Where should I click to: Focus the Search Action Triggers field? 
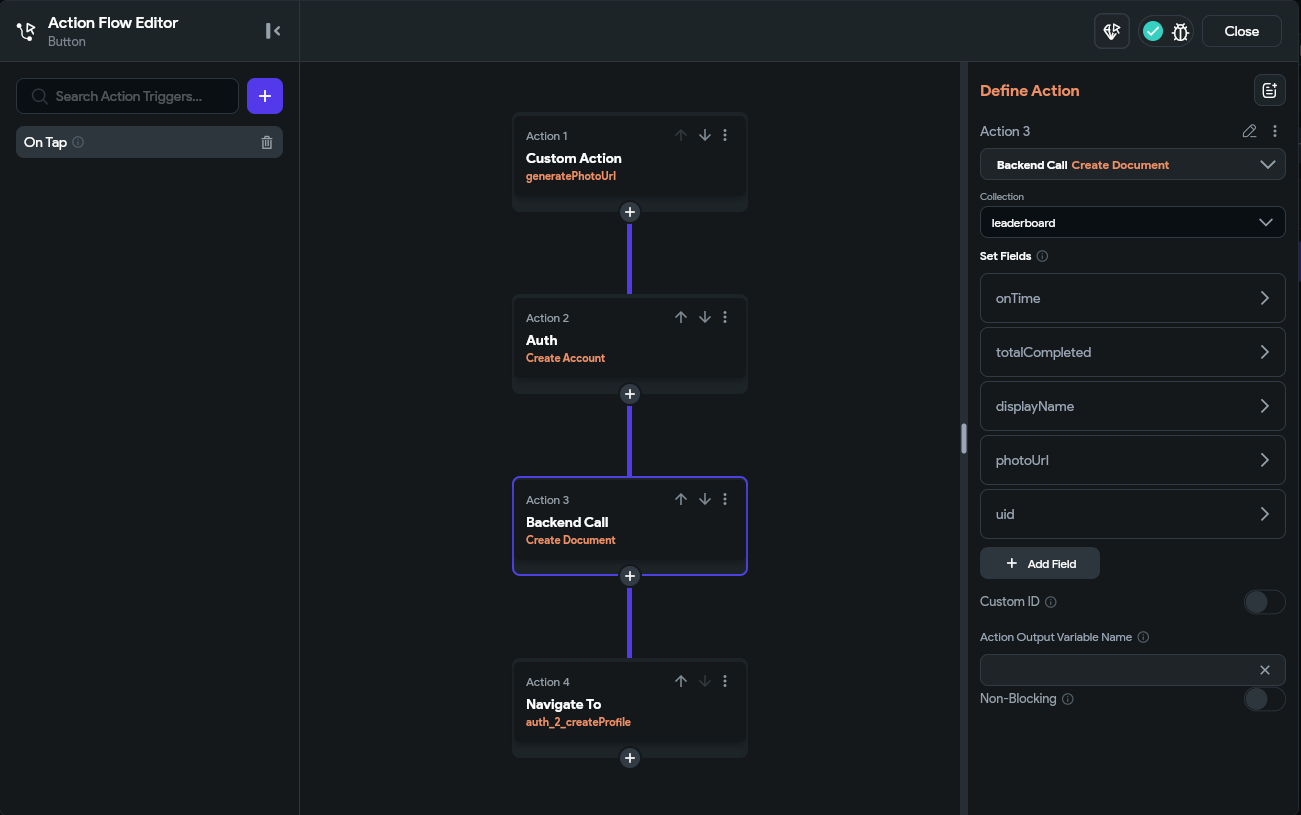tap(128, 96)
